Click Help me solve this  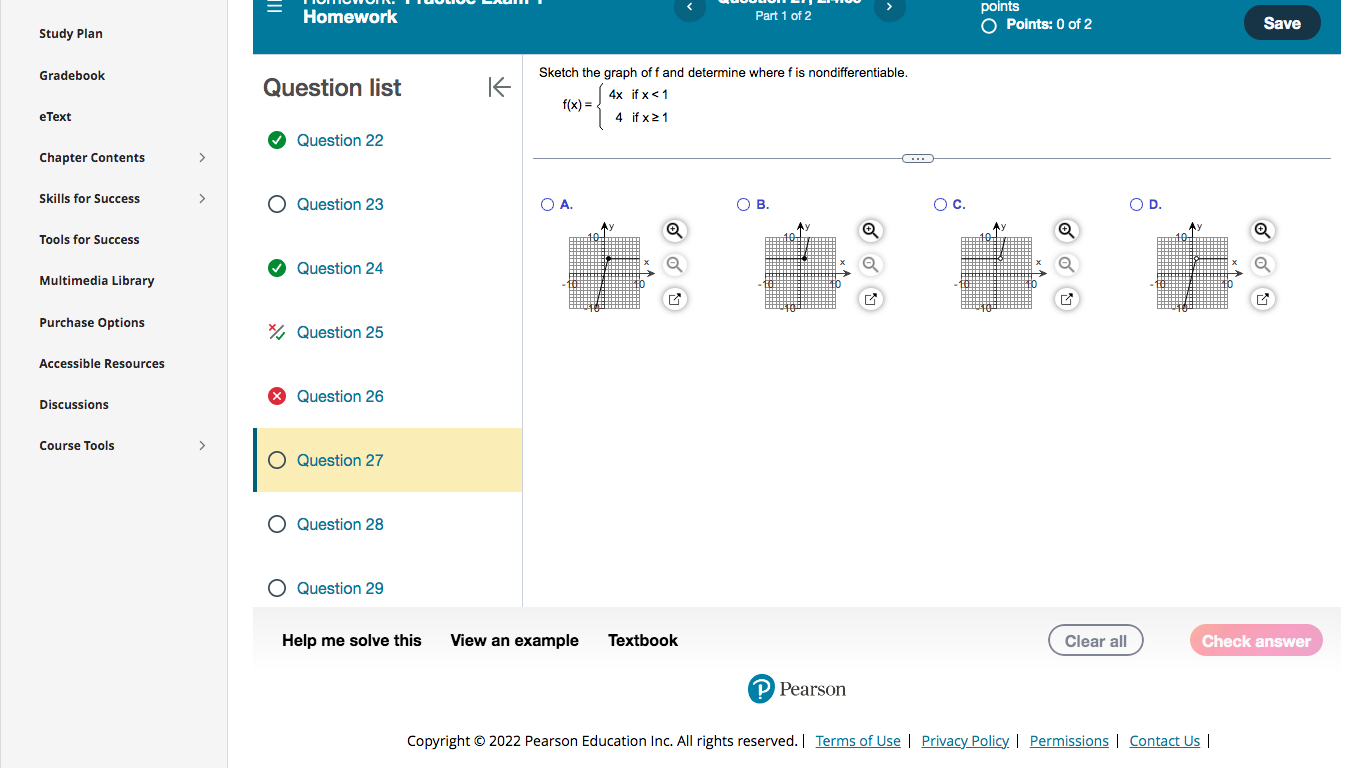click(x=352, y=641)
